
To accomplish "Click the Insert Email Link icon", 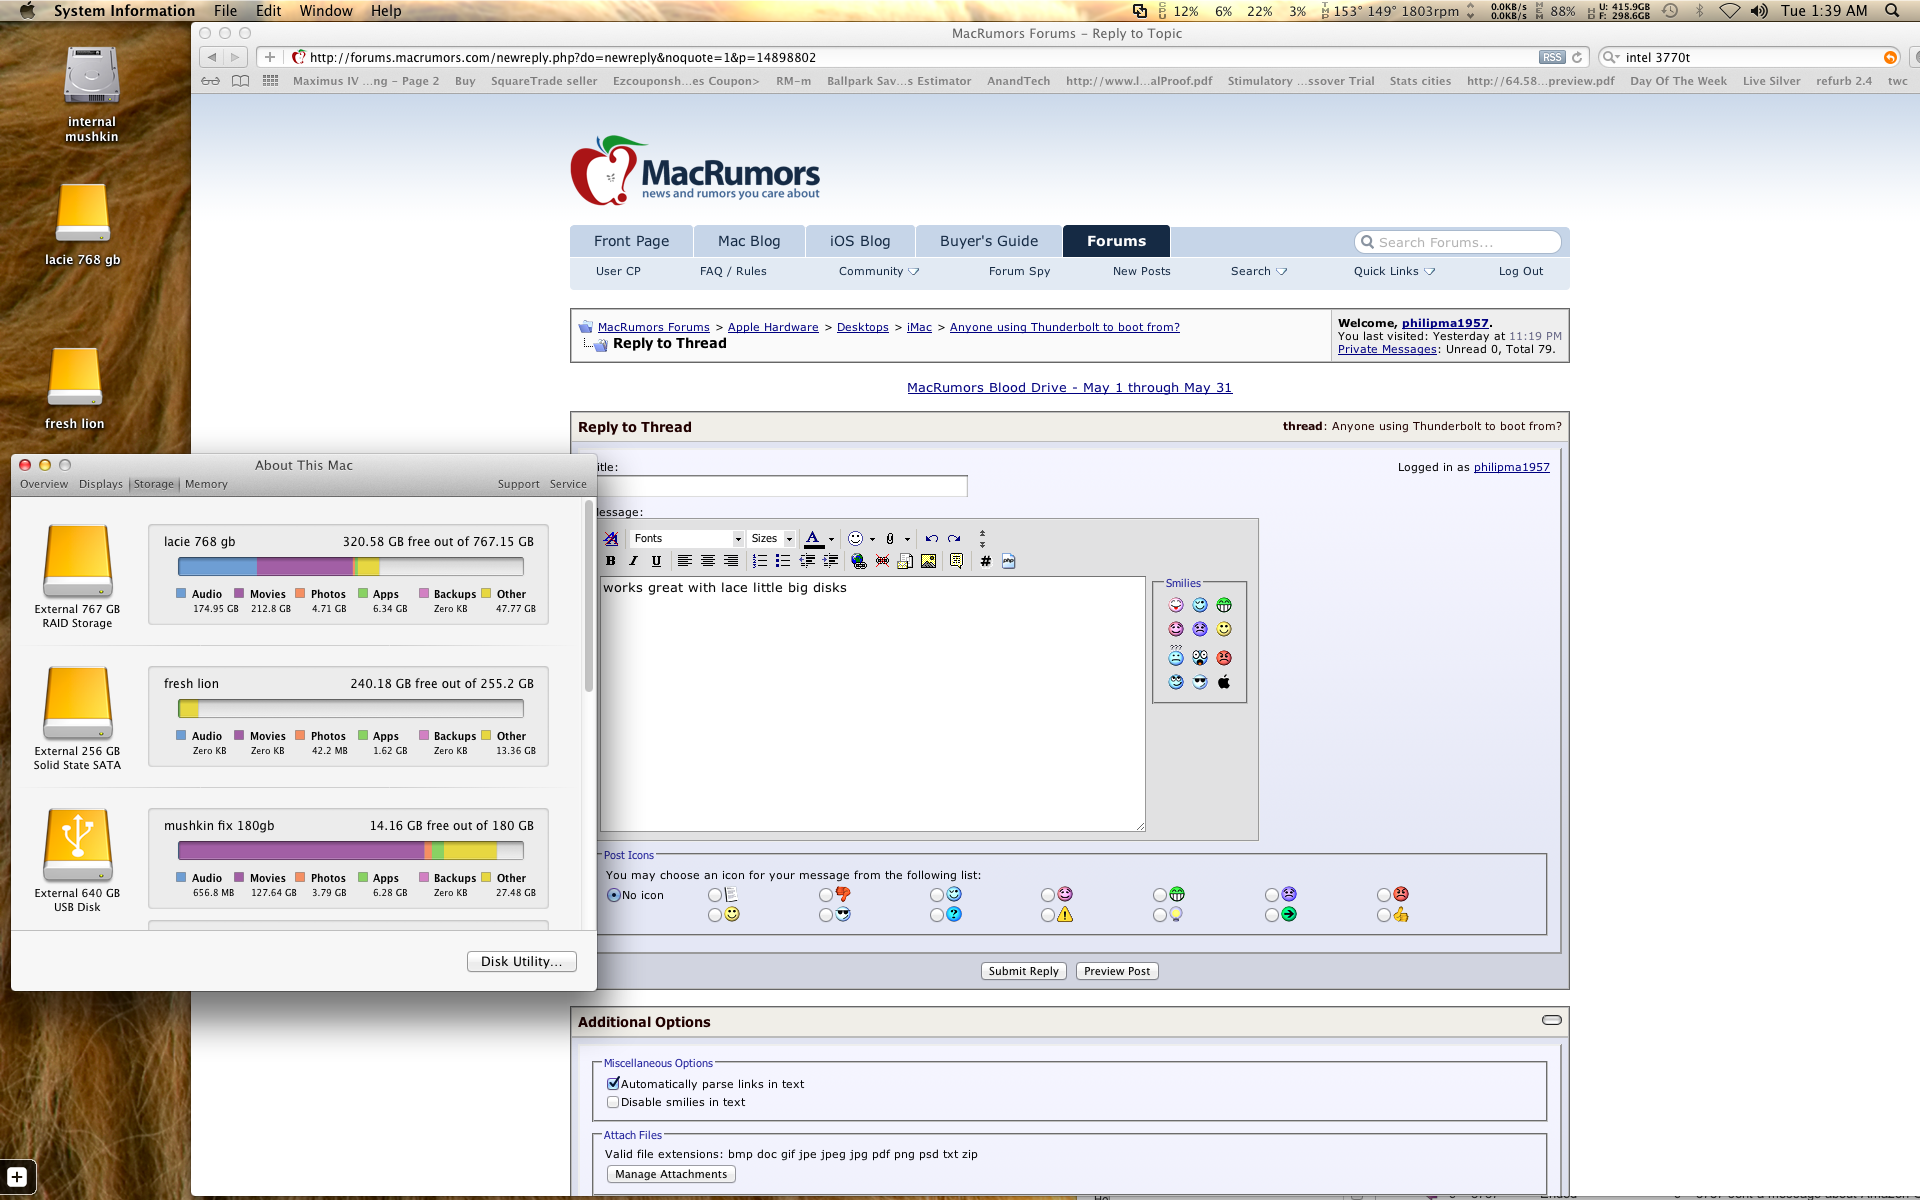I will click(x=905, y=561).
